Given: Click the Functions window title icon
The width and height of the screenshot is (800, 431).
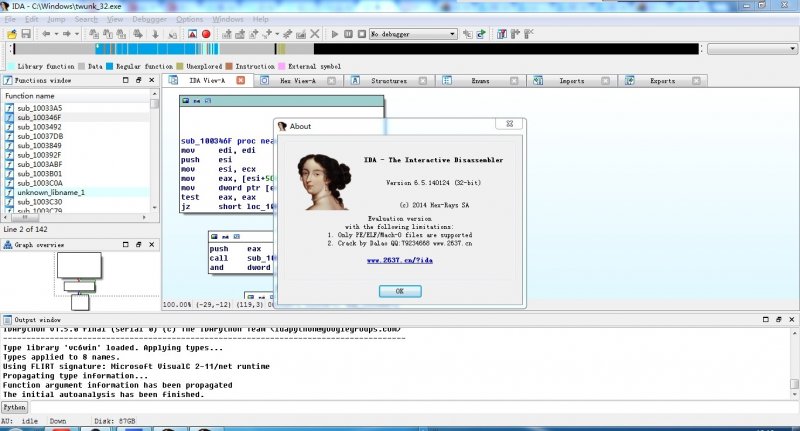Looking at the screenshot, I should [8, 80].
